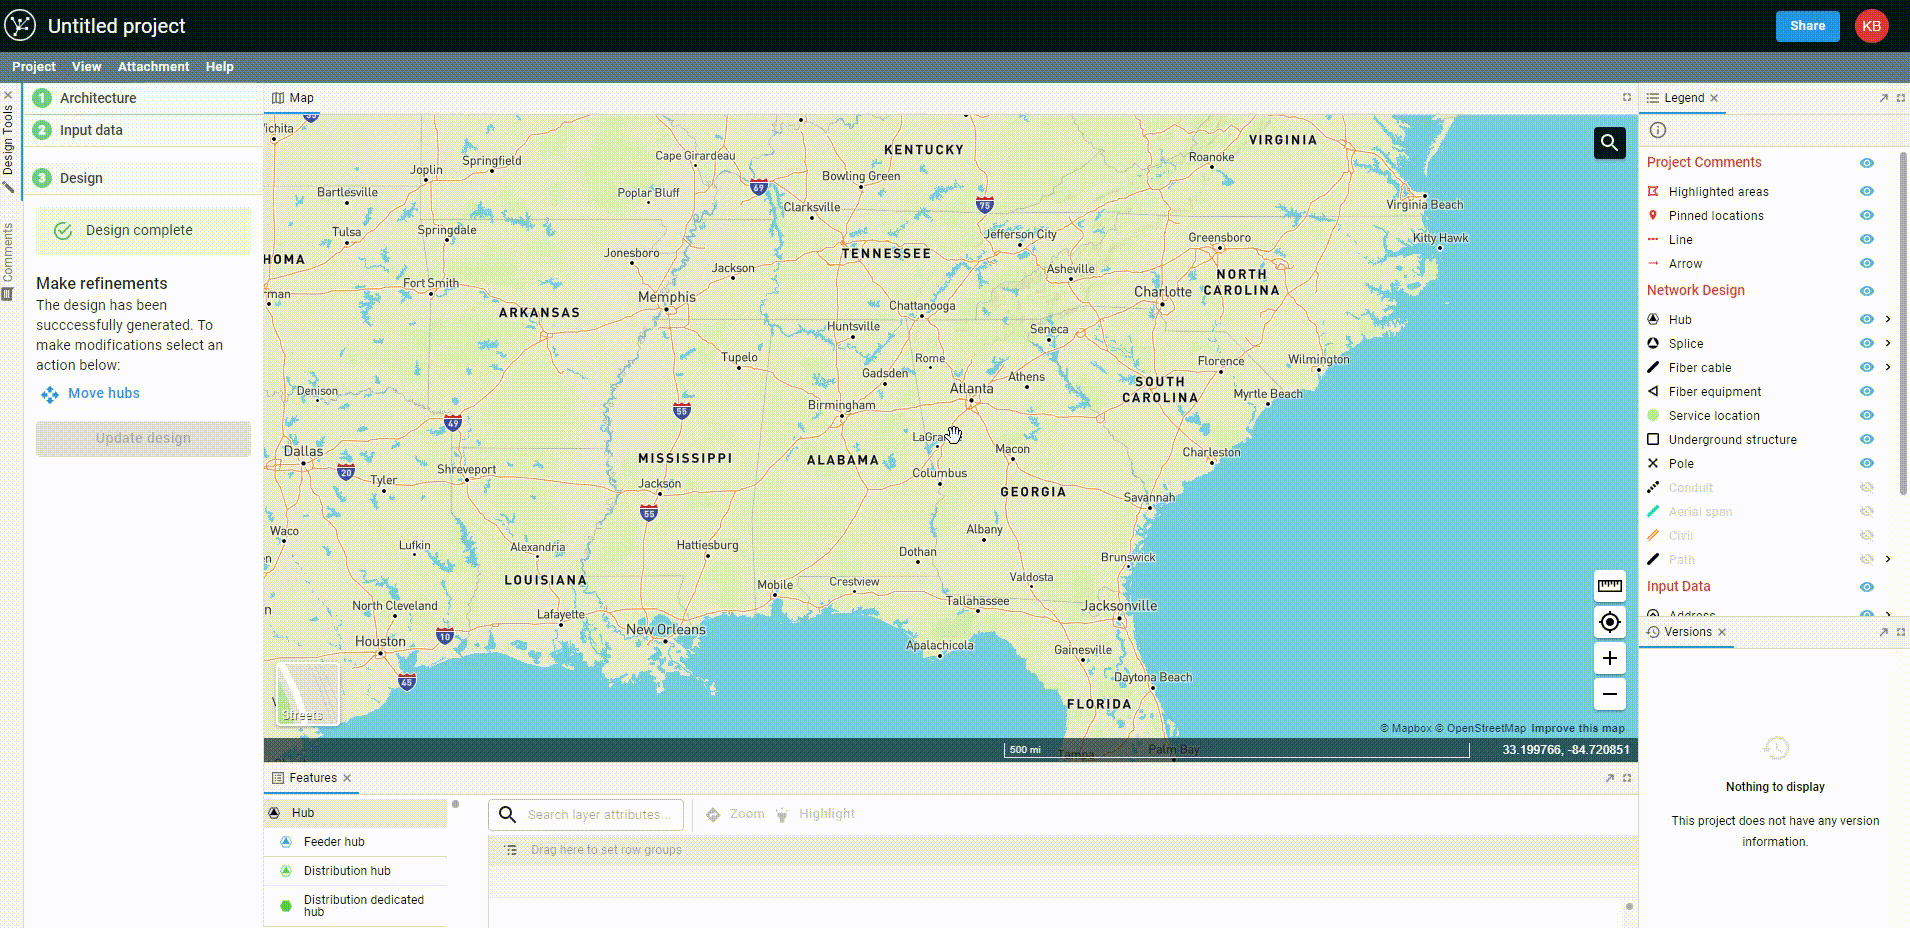The height and width of the screenshot is (928, 1910).
Task: Expand the Hub legend entry
Action: 1888,319
